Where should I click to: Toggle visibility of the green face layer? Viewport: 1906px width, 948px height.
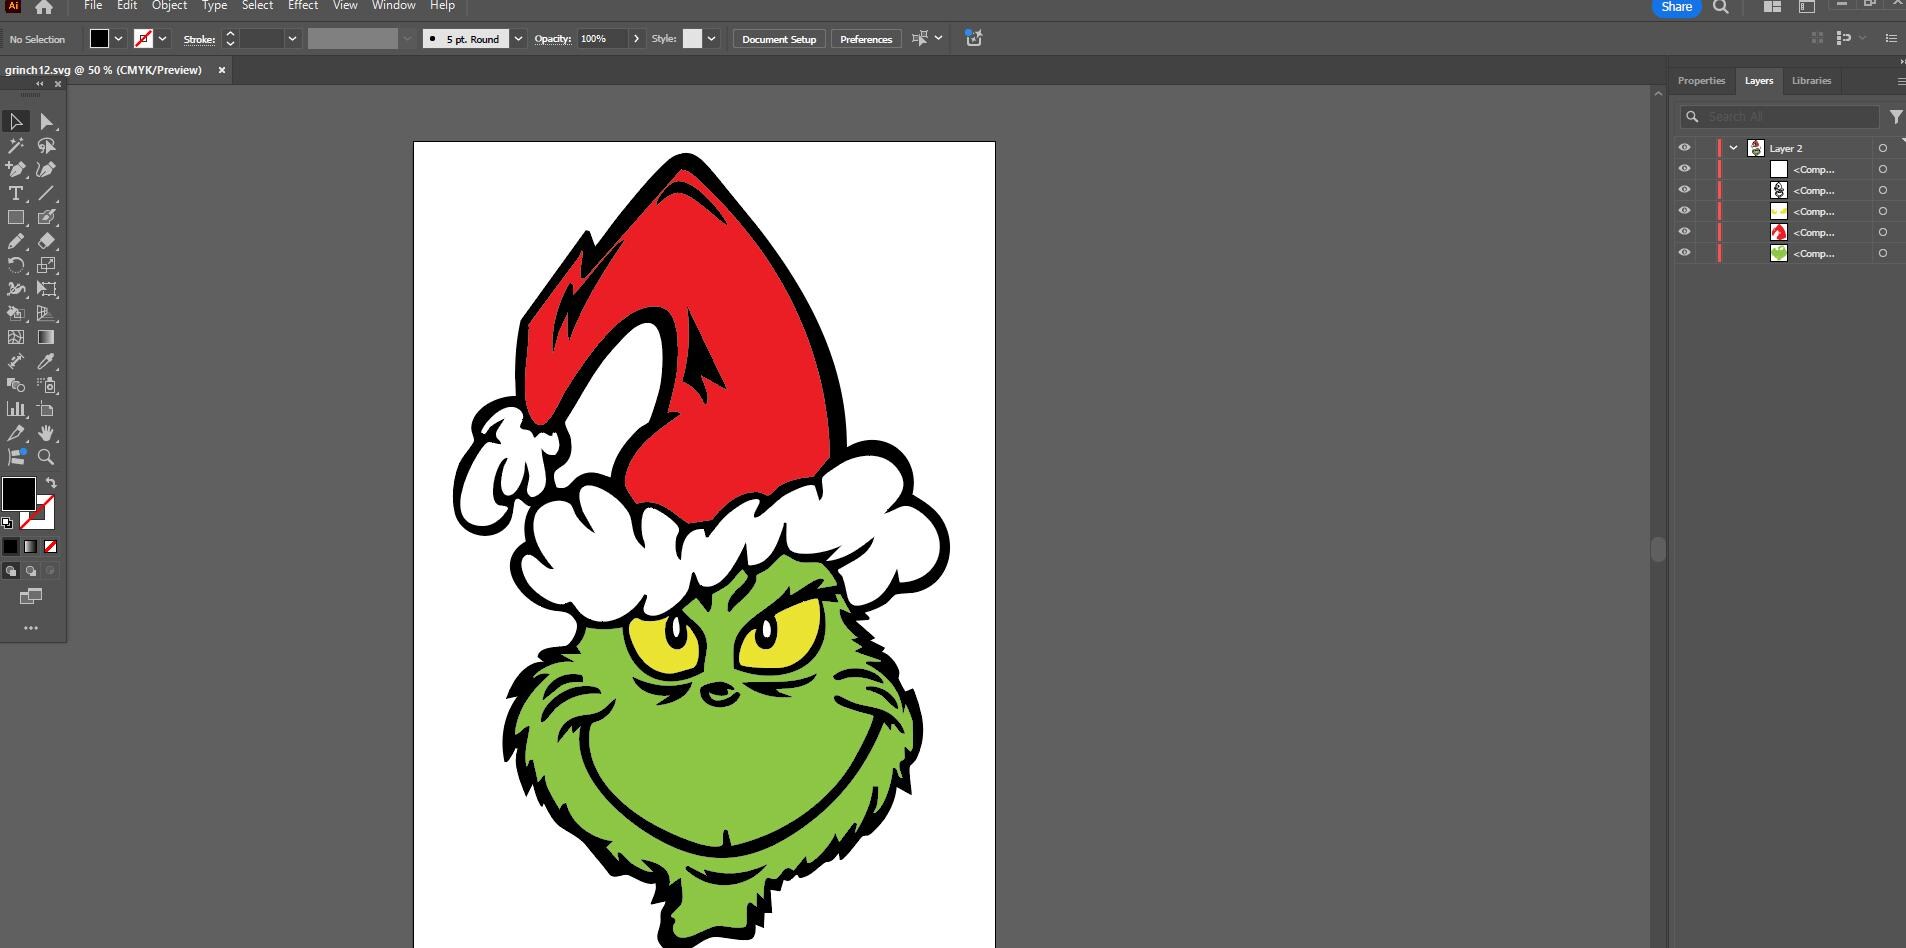[1686, 252]
